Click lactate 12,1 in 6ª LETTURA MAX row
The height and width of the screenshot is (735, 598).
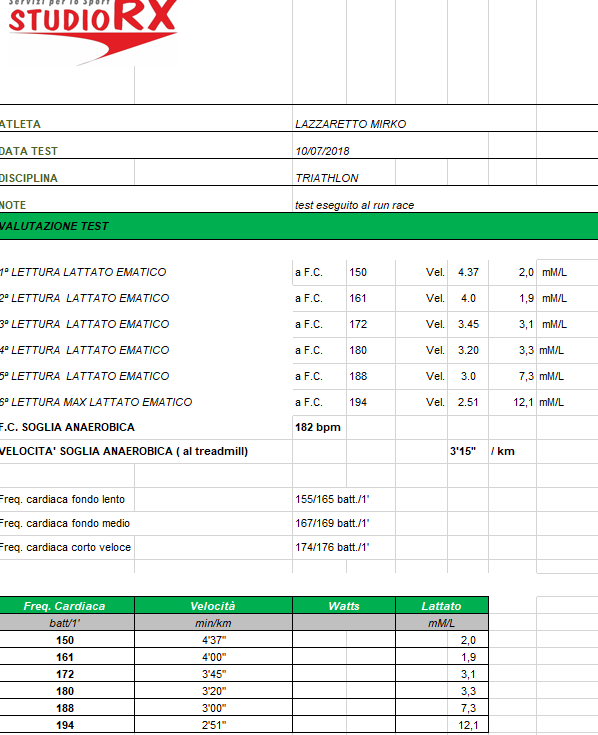click(x=523, y=402)
